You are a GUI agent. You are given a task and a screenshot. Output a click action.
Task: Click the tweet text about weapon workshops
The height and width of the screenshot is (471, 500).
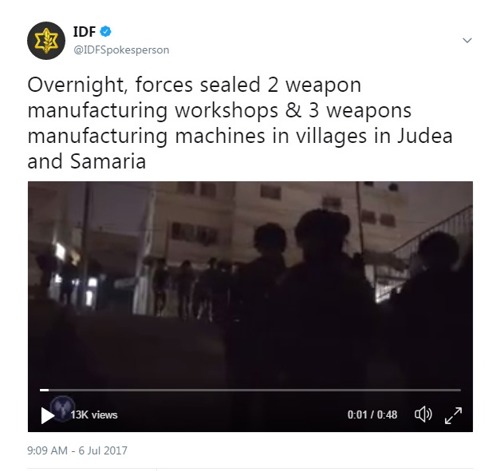pyautogui.click(x=240, y=123)
